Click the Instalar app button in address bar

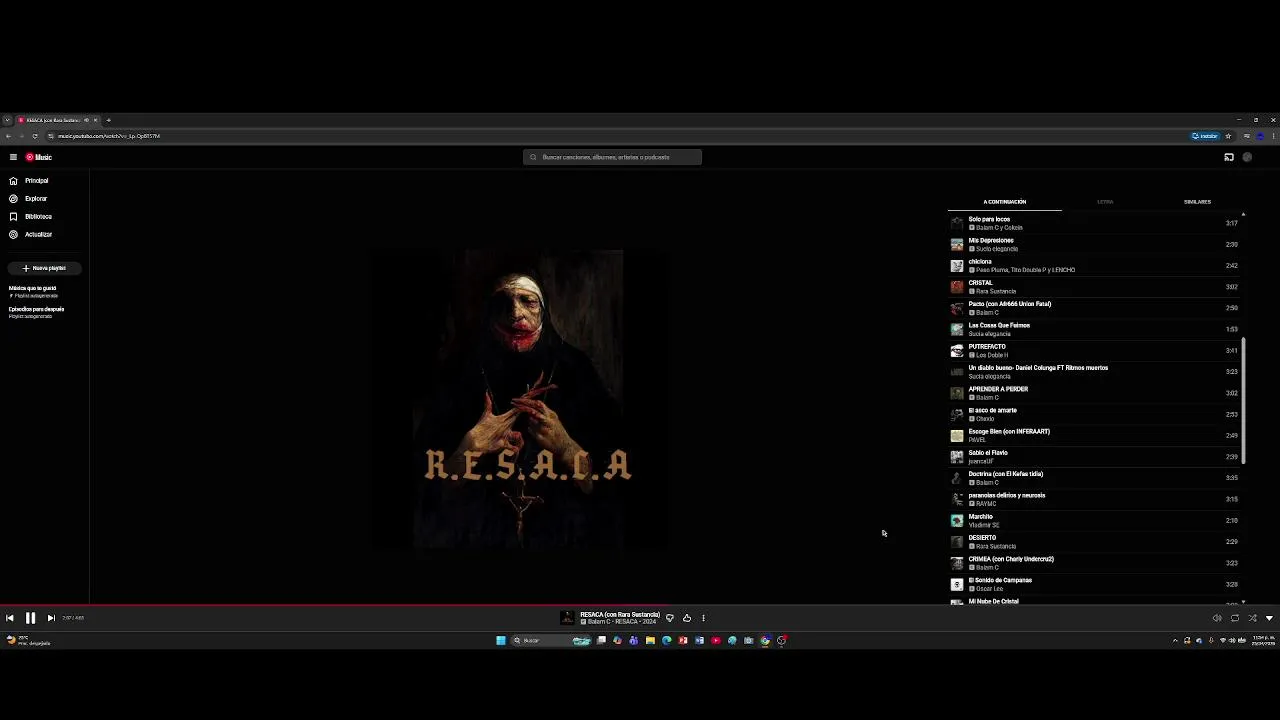tap(1205, 136)
